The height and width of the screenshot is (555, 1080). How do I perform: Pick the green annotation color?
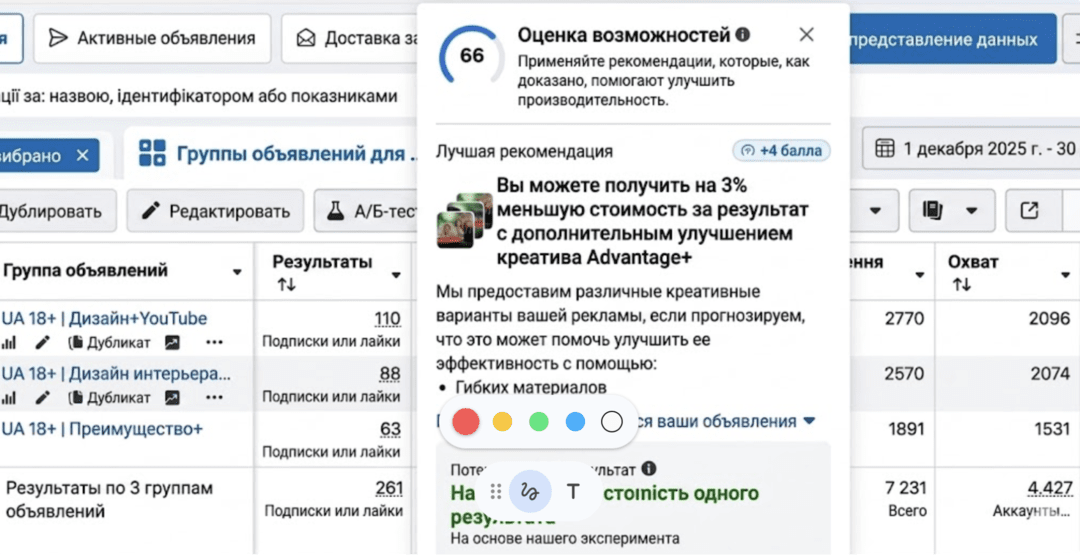[x=539, y=421]
